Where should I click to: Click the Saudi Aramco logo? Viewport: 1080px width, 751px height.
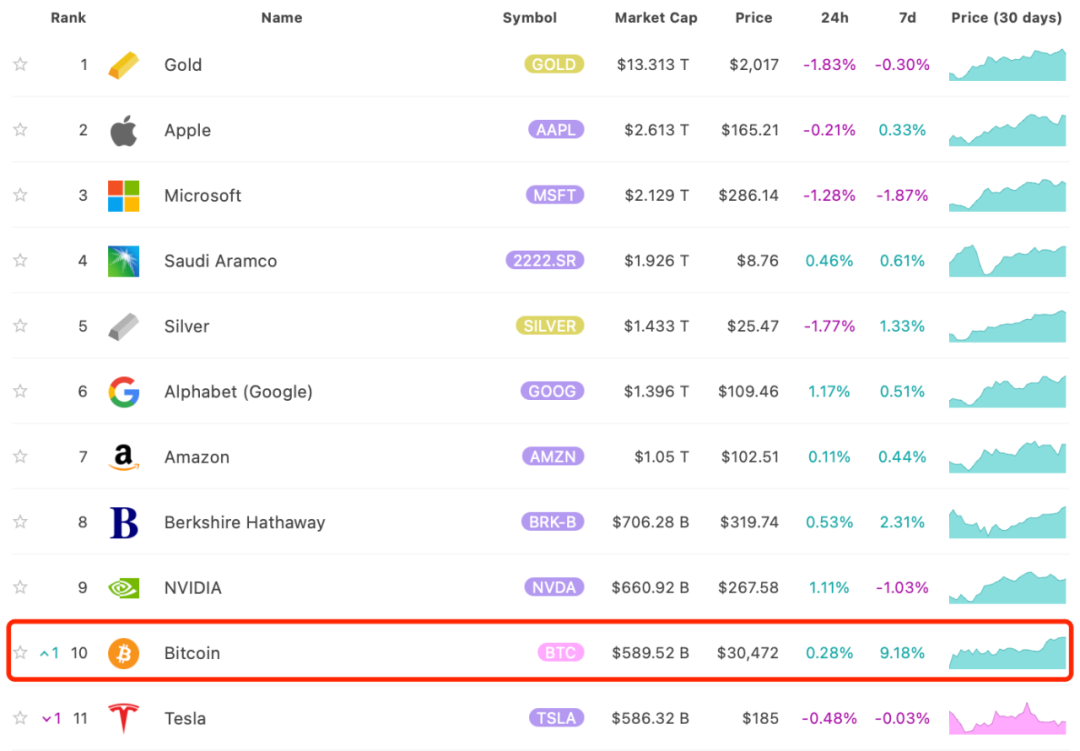coord(124,261)
